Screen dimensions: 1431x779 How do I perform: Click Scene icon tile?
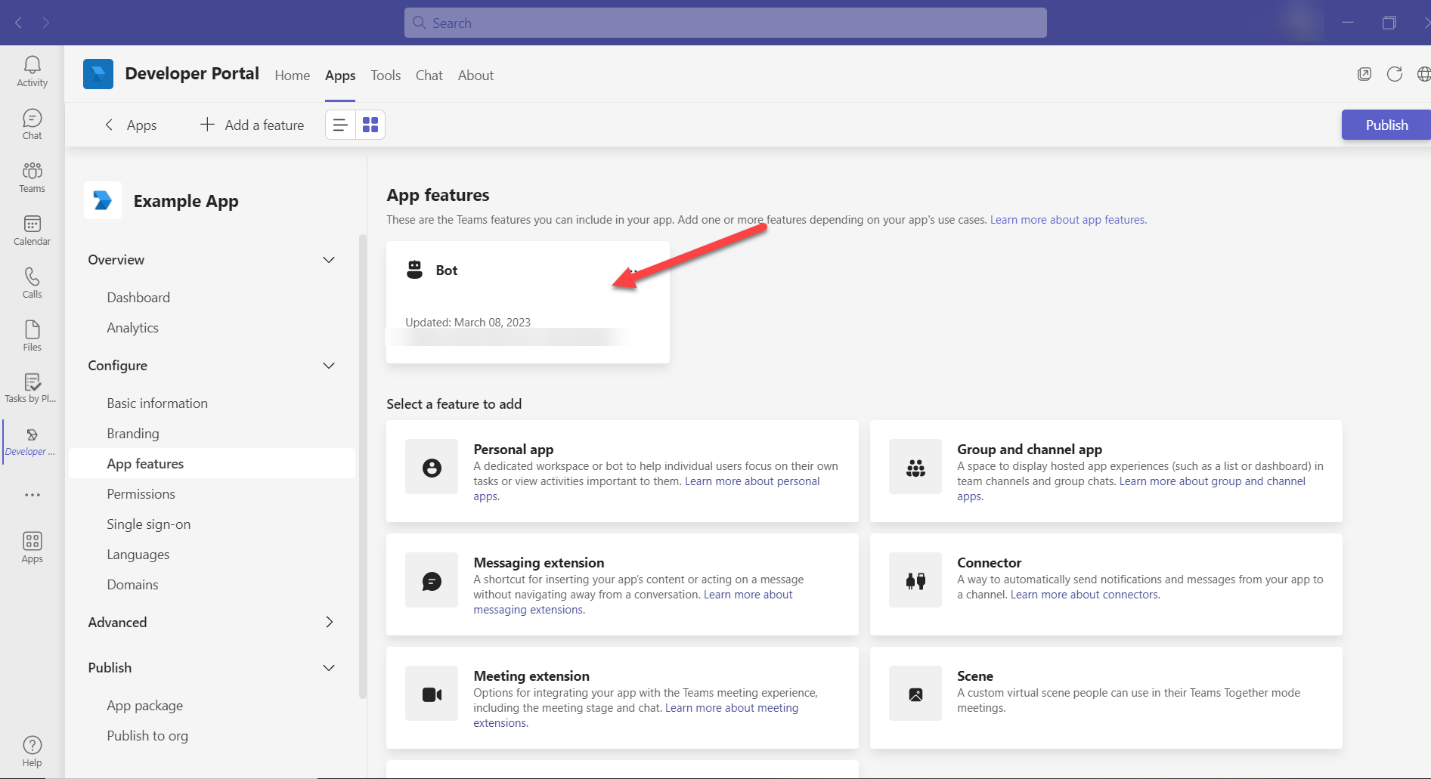(x=915, y=694)
